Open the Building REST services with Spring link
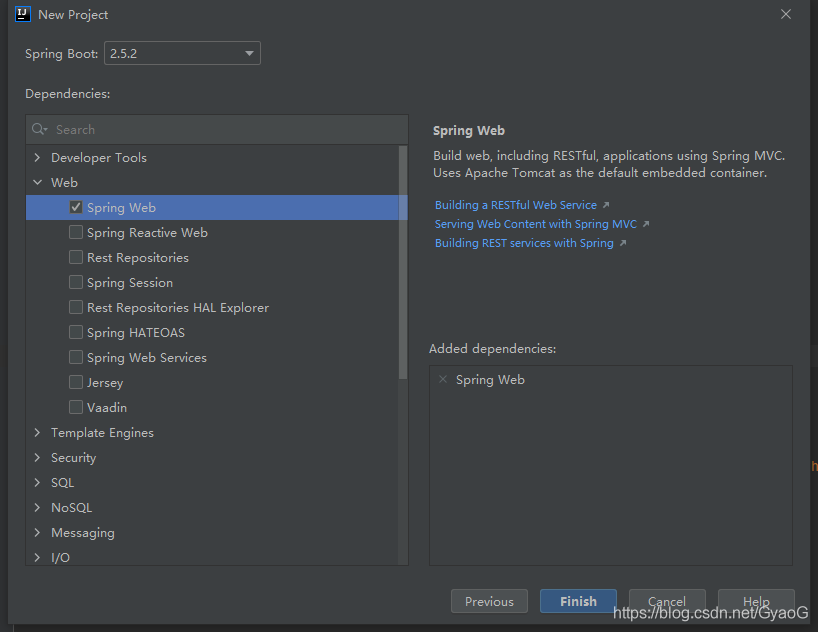This screenshot has width=818, height=632. click(x=524, y=242)
